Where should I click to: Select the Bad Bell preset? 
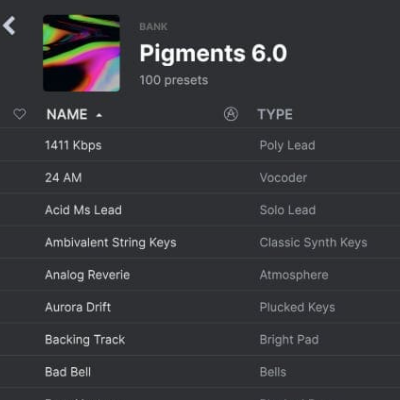200,372
